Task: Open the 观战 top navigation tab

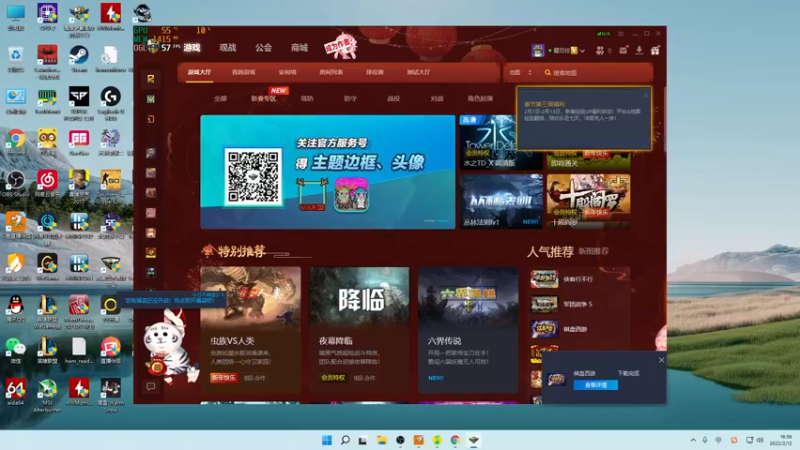Action: 228,47
